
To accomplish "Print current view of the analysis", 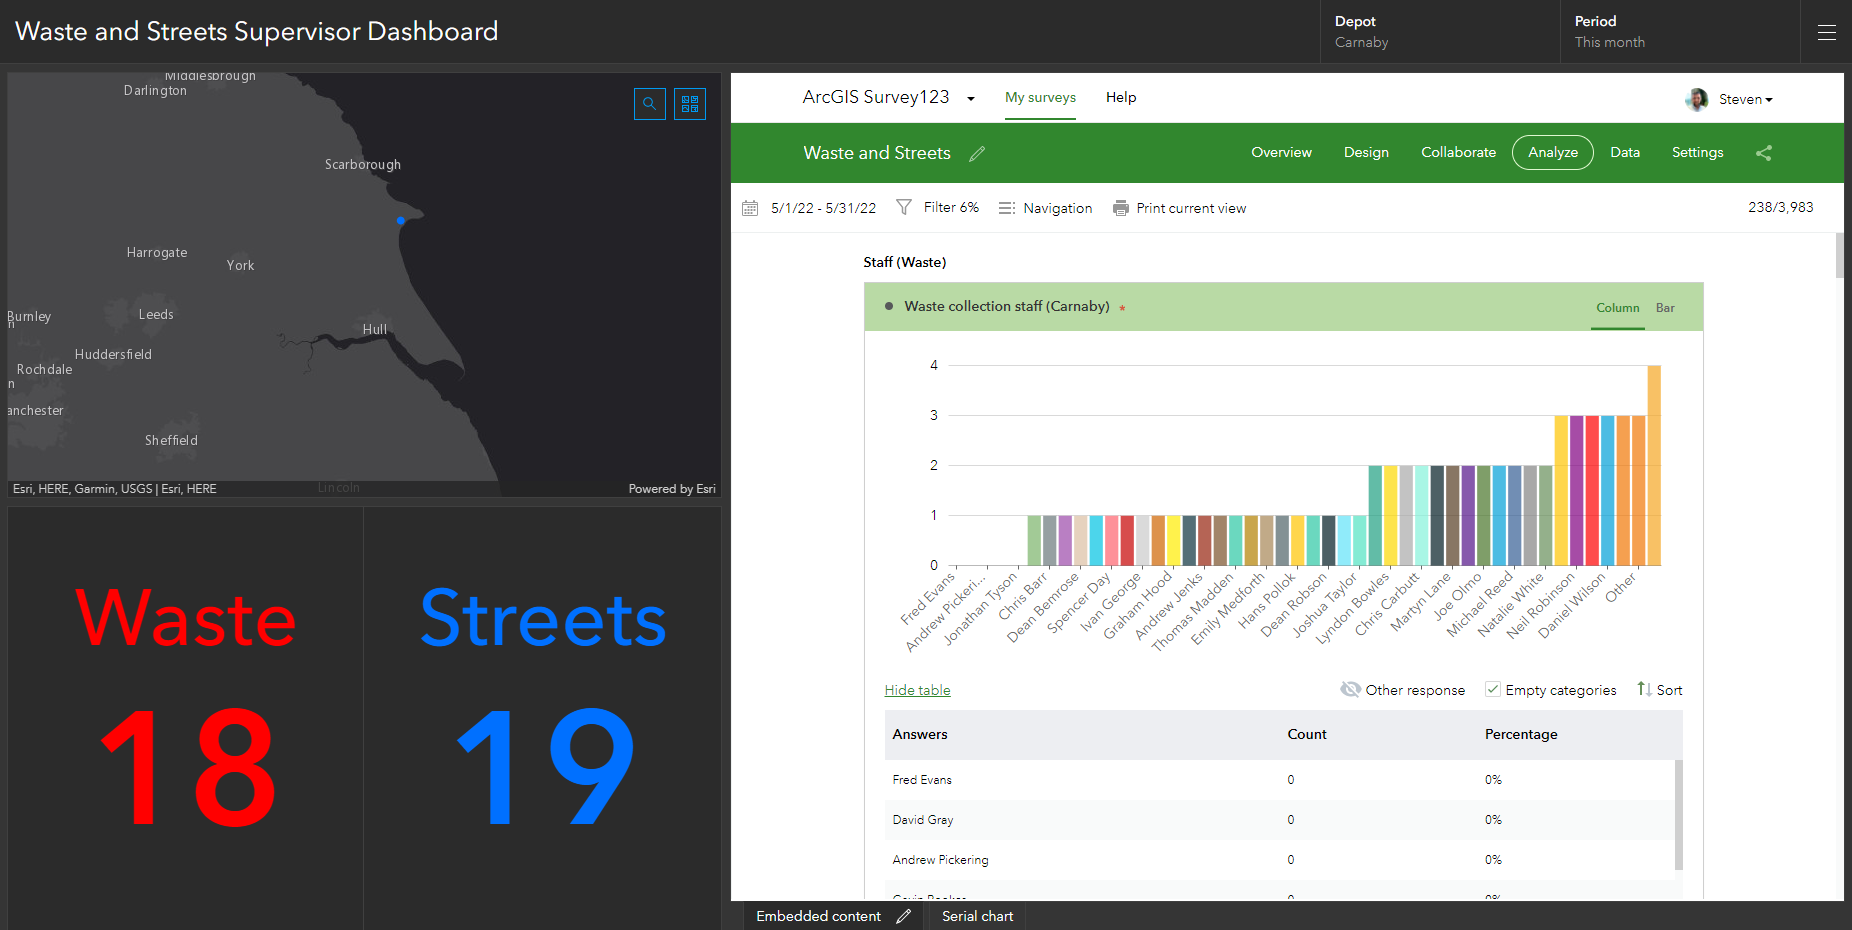I will point(1180,208).
